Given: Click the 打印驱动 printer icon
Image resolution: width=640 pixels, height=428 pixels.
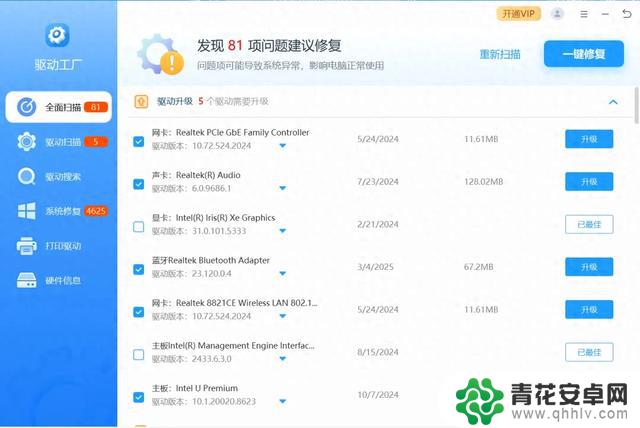Looking at the screenshot, I should 27,246.
